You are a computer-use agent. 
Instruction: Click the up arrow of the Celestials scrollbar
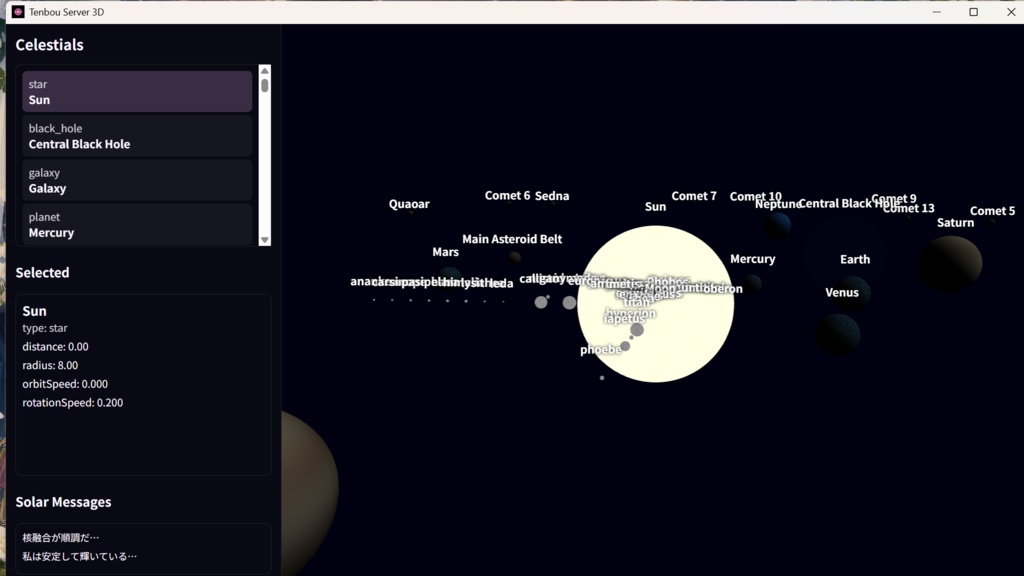pos(262,70)
